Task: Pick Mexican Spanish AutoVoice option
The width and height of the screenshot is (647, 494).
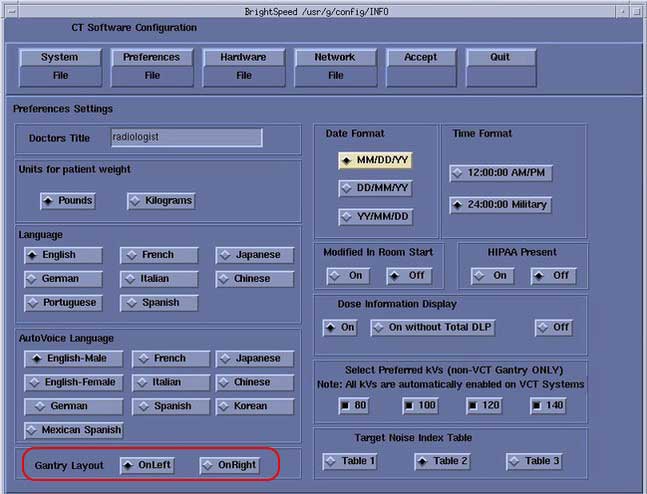Action: tap(74, 430)
